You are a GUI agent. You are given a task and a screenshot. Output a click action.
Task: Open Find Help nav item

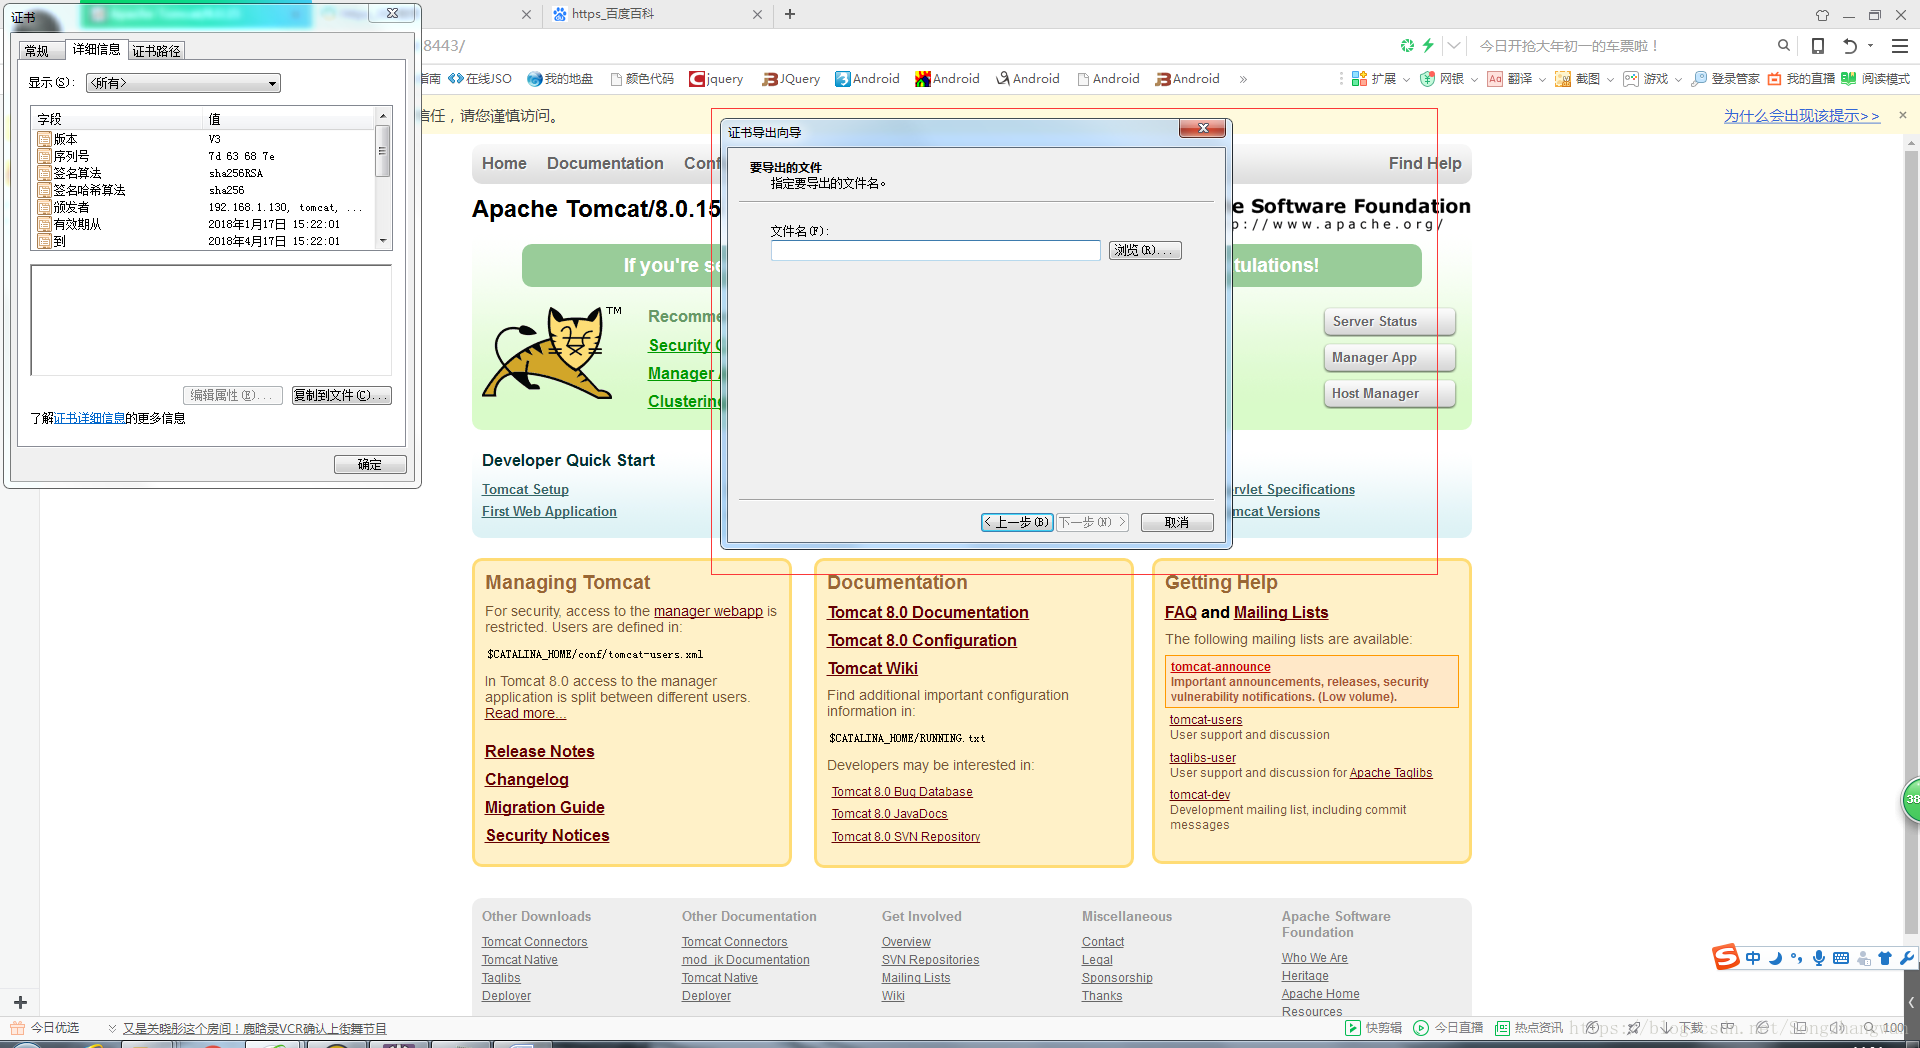[1425, 164]
